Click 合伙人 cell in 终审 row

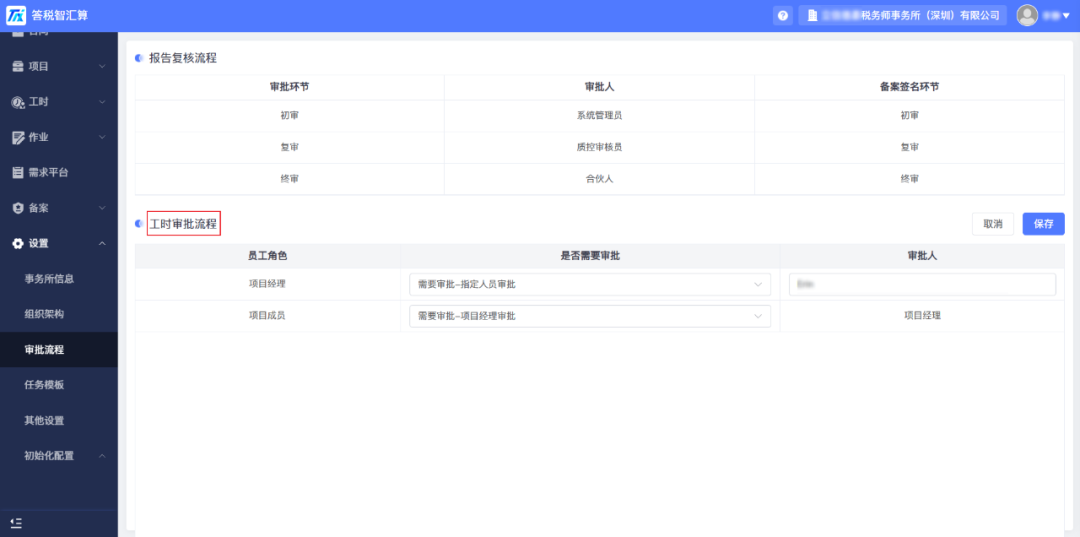coord(599,179)
